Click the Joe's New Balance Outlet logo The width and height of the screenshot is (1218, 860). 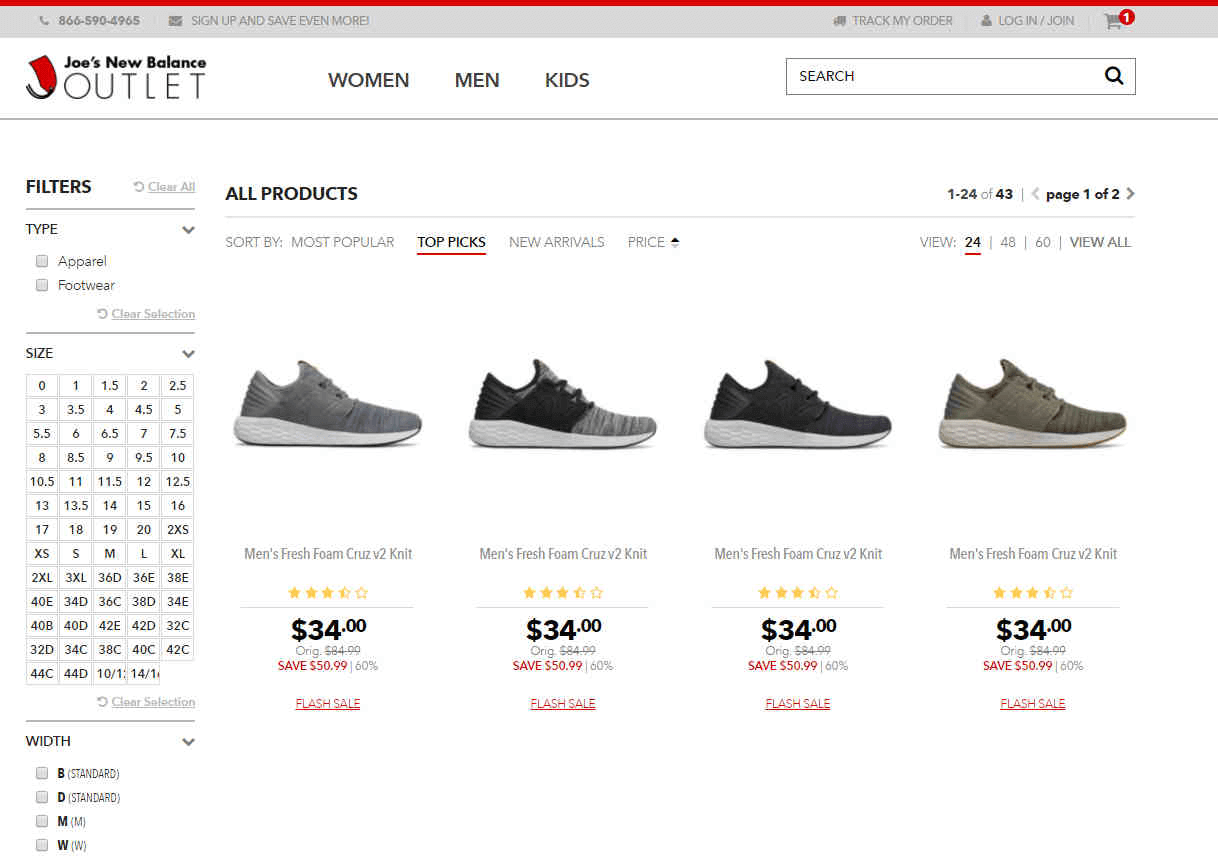point(116,78)
